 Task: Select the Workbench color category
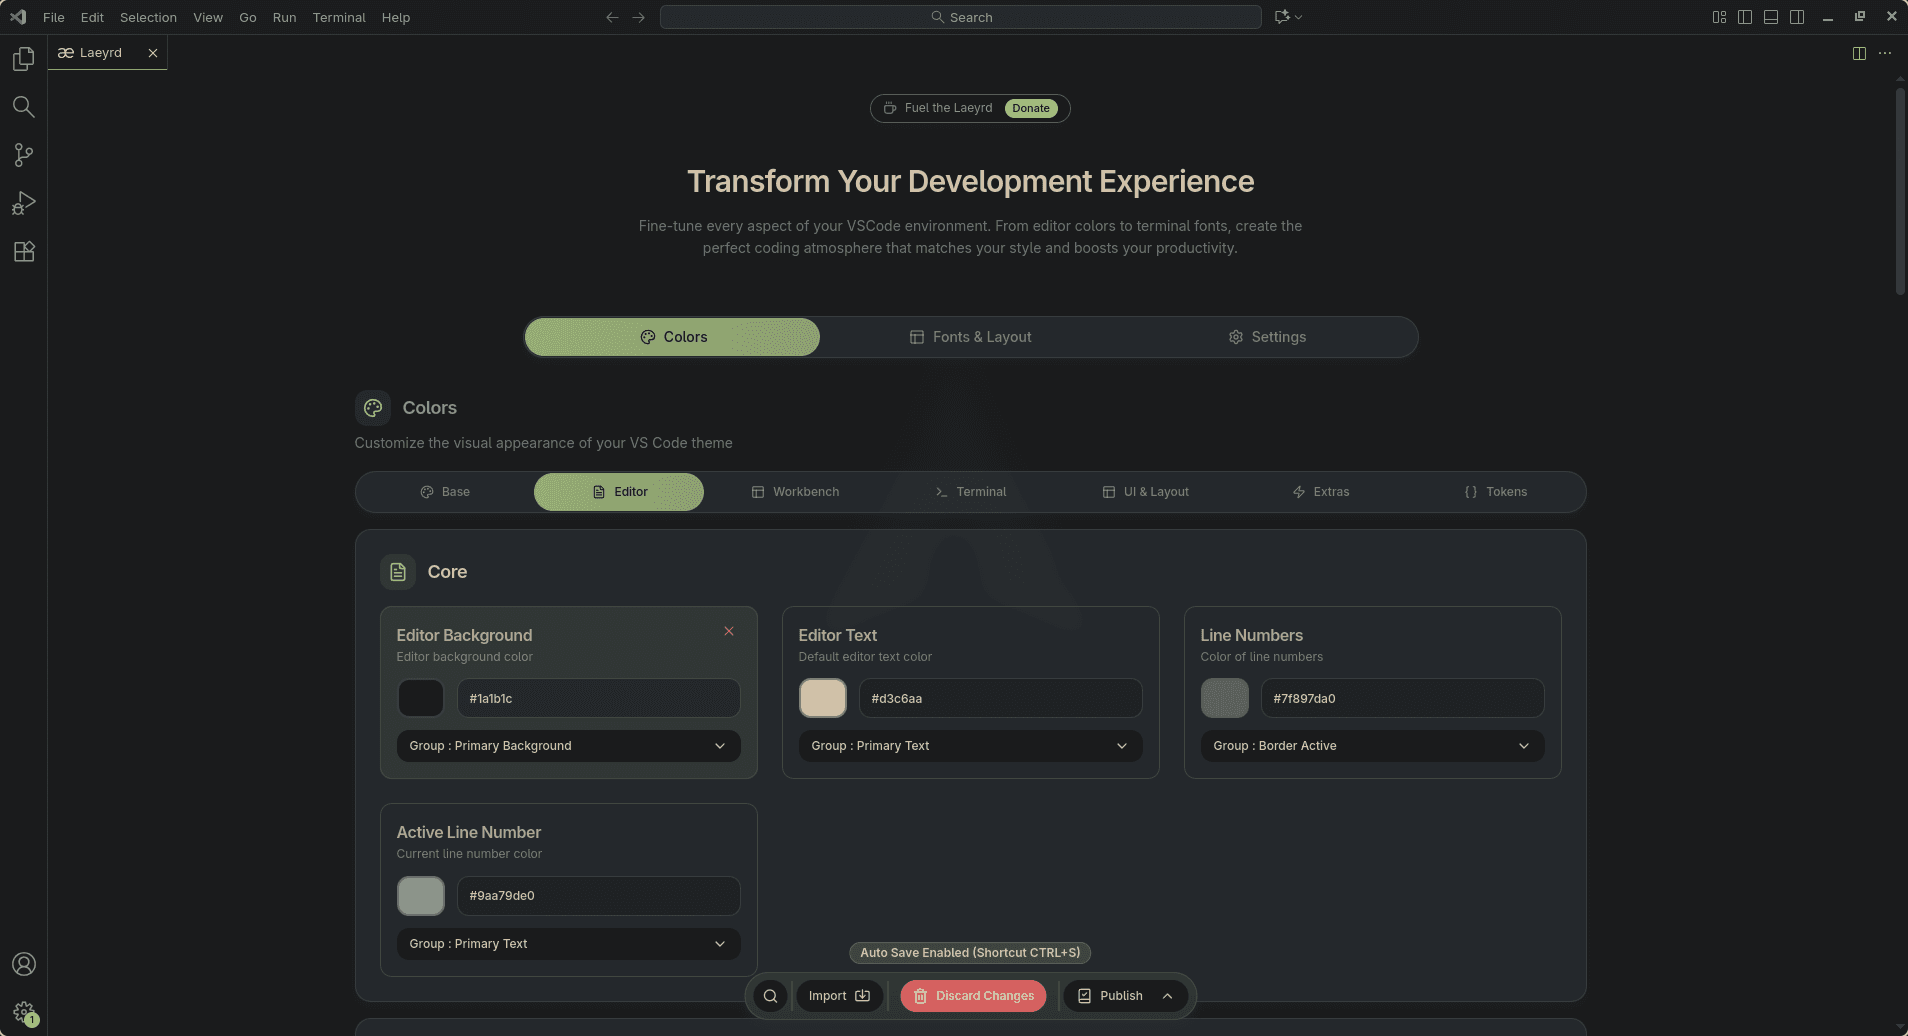tap(796, 491)
